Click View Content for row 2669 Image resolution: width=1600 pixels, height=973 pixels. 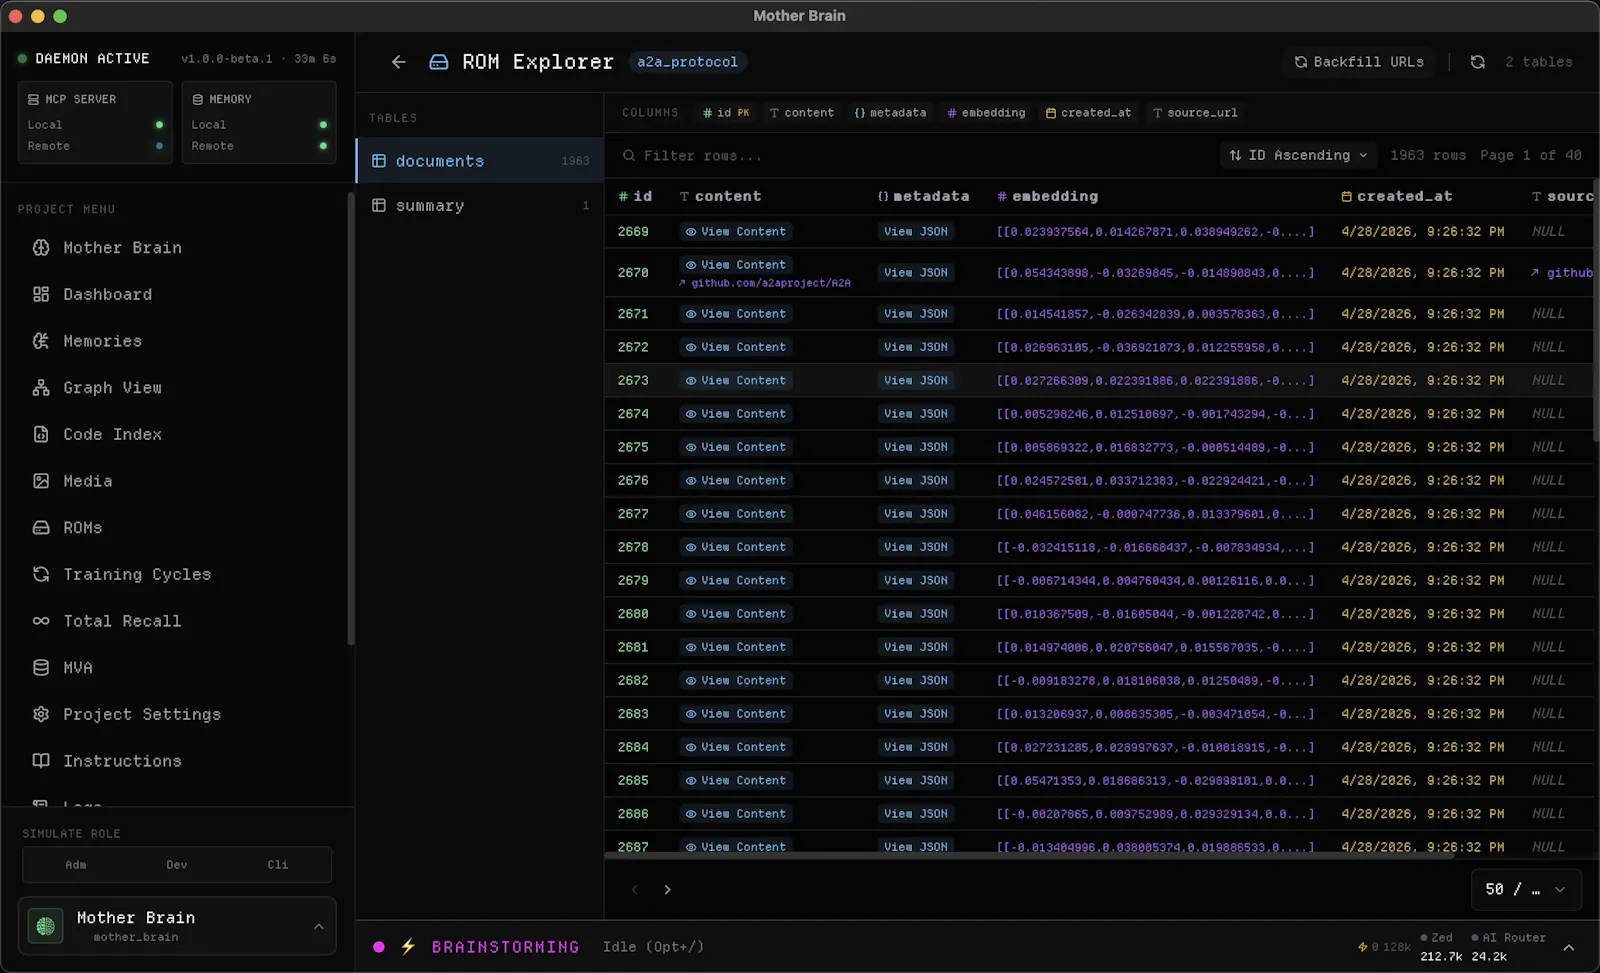click(736, 231)
